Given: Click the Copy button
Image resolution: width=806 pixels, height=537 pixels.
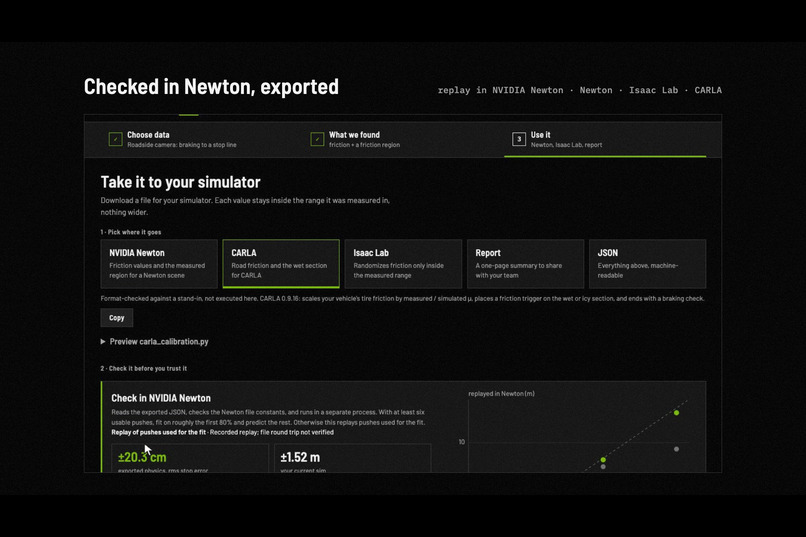Looking at the screenshot, I should [117, 318].
